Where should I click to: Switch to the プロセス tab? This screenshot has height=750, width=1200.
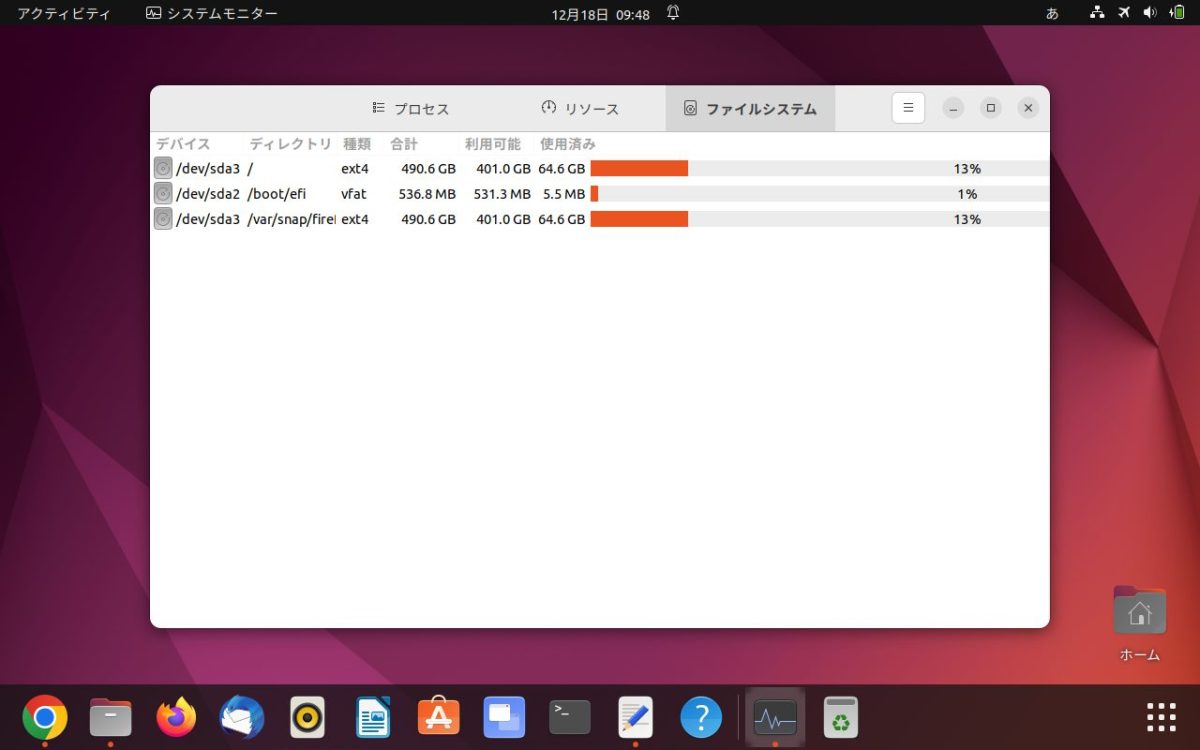(x=410, y=109)
